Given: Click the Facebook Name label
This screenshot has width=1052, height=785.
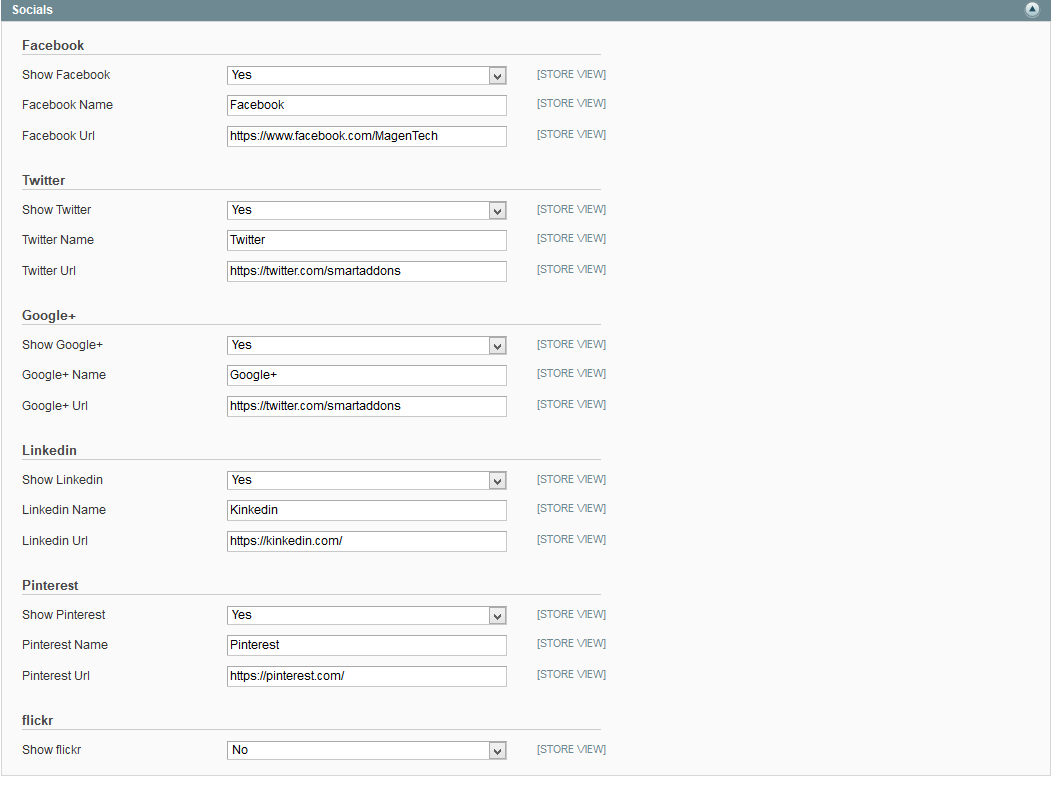Looking at the screenshot, I should click(67, 105).
